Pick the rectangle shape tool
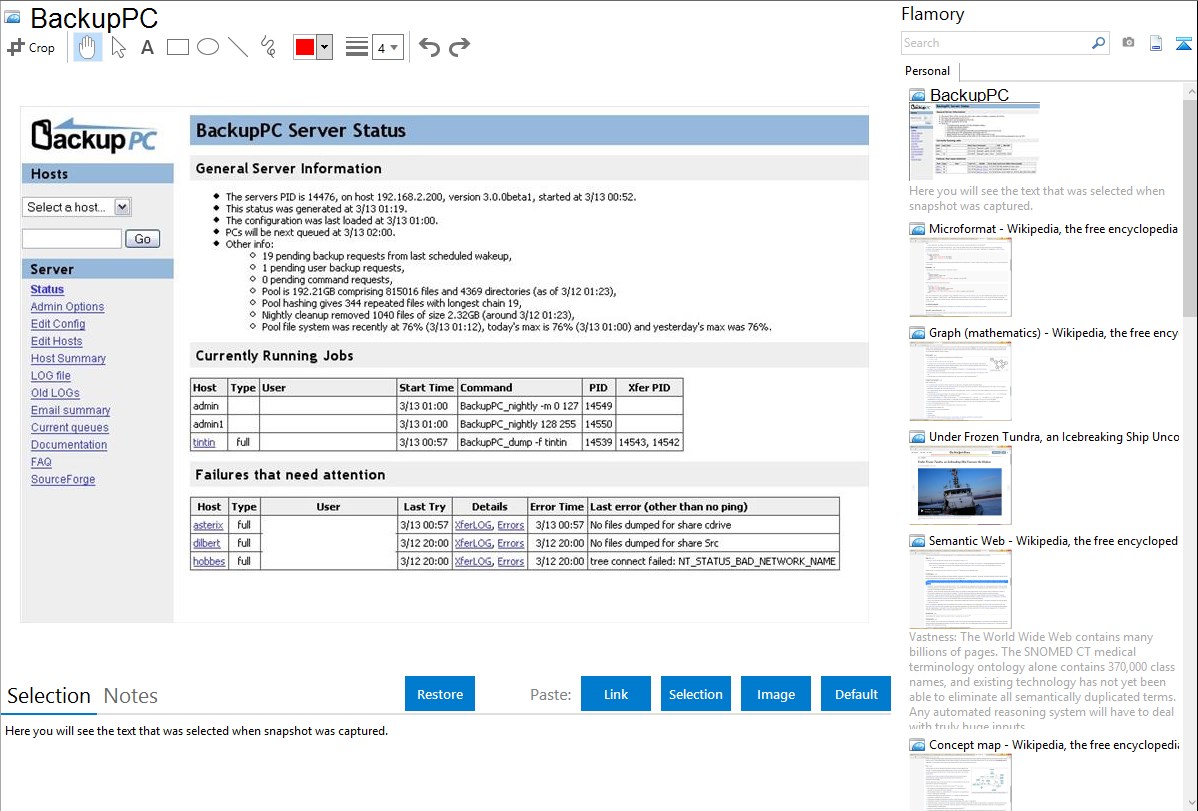The width and height of the screenshot is (1198, 811). (177, 47)
